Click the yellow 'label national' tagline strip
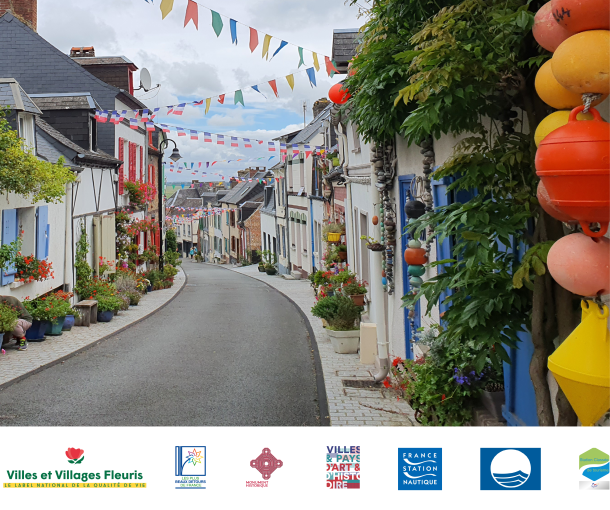Screen dimensions: 610x510 [x=74, y=485]
